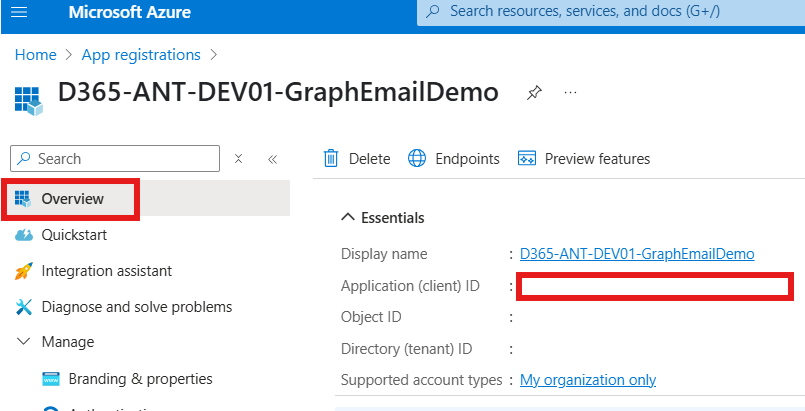Open the more options ellipsis

point(570,93)
